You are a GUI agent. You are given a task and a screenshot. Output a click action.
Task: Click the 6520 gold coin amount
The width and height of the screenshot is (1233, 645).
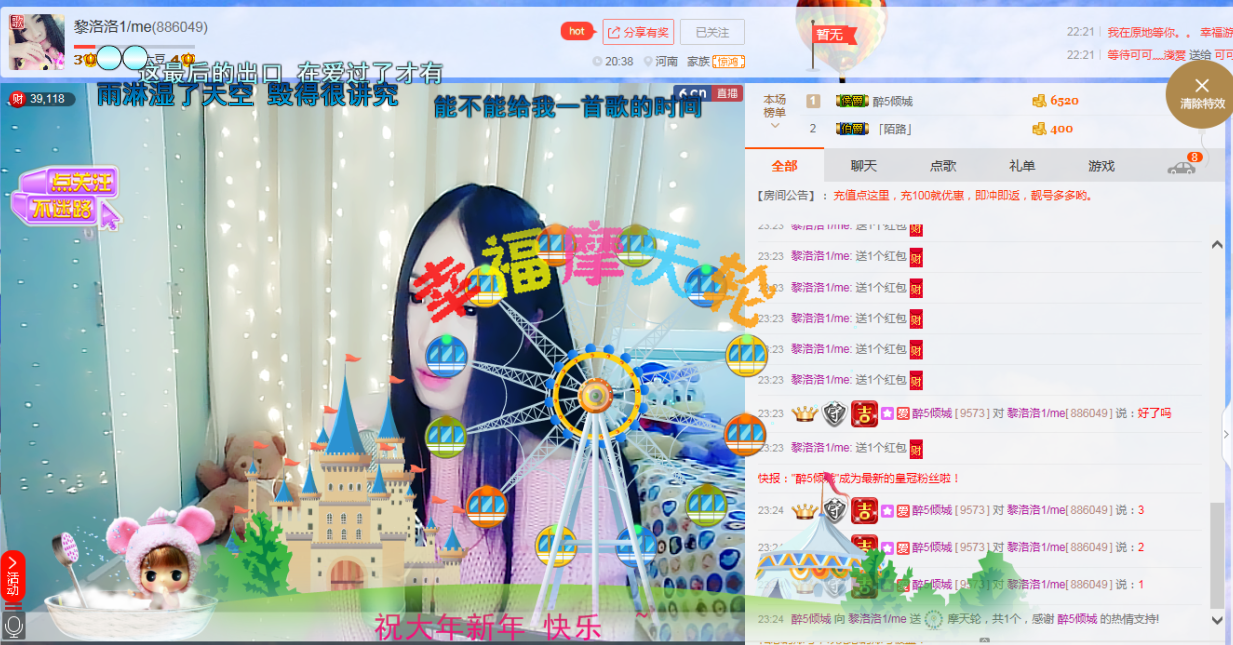[x=1055, y=101]
